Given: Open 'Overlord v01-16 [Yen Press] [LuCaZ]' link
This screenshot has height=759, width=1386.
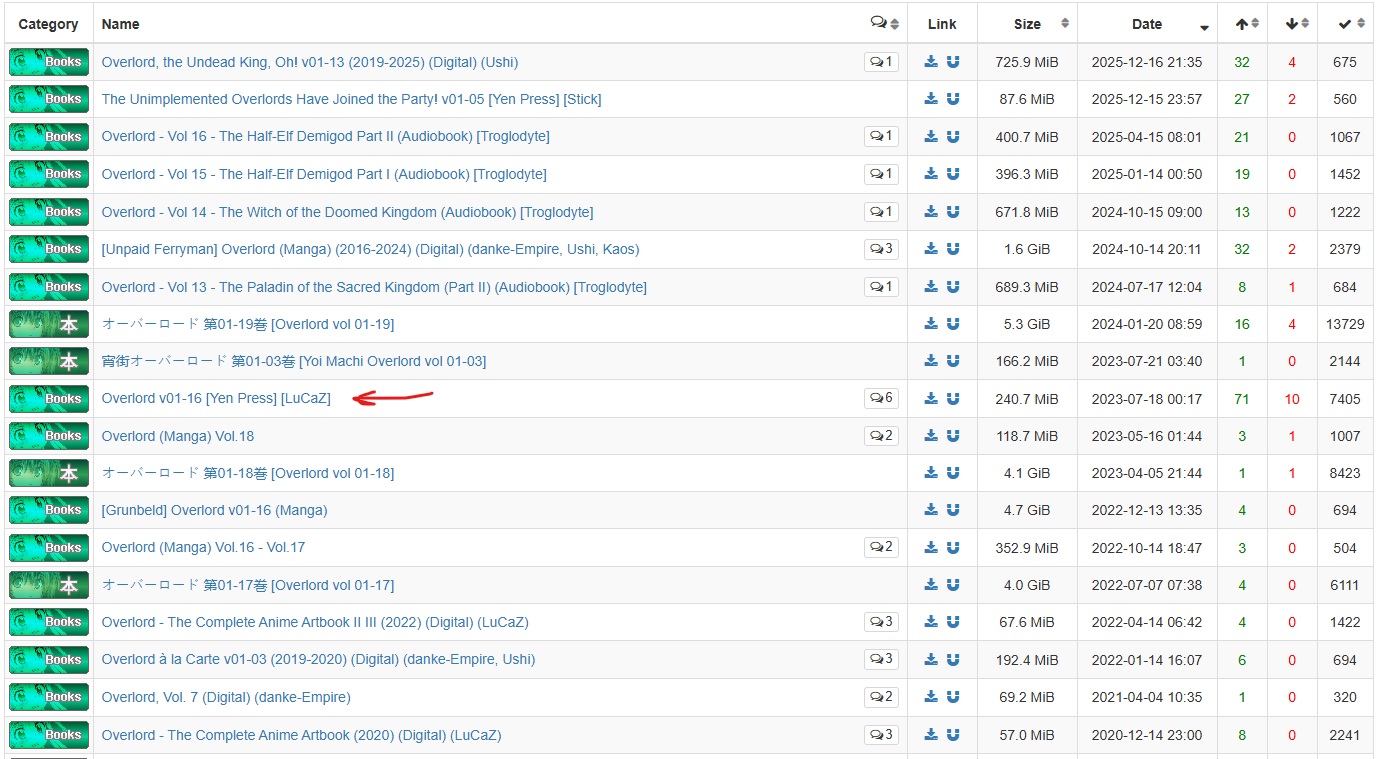Looking at the screenshot, I should pos(216,398).
